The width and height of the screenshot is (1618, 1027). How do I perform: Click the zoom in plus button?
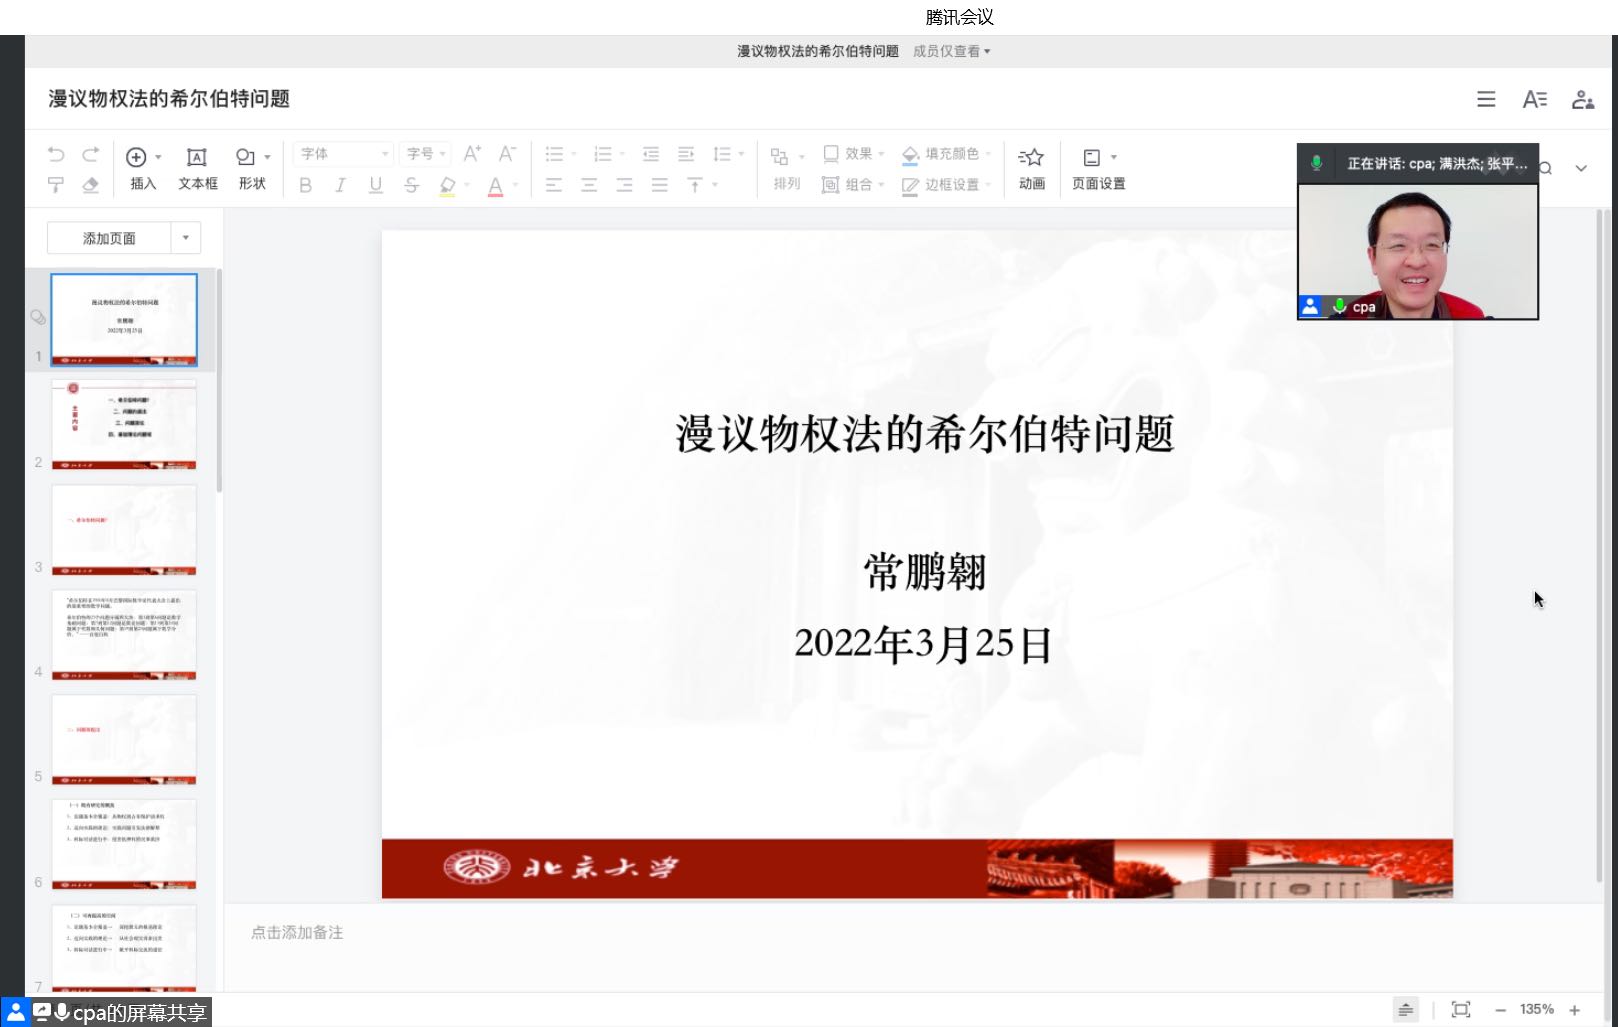point(1574,1010)
